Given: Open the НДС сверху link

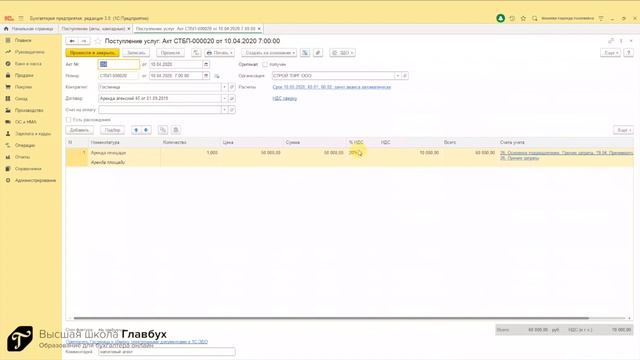Looking at the screenshot, I should click(284, 98).
